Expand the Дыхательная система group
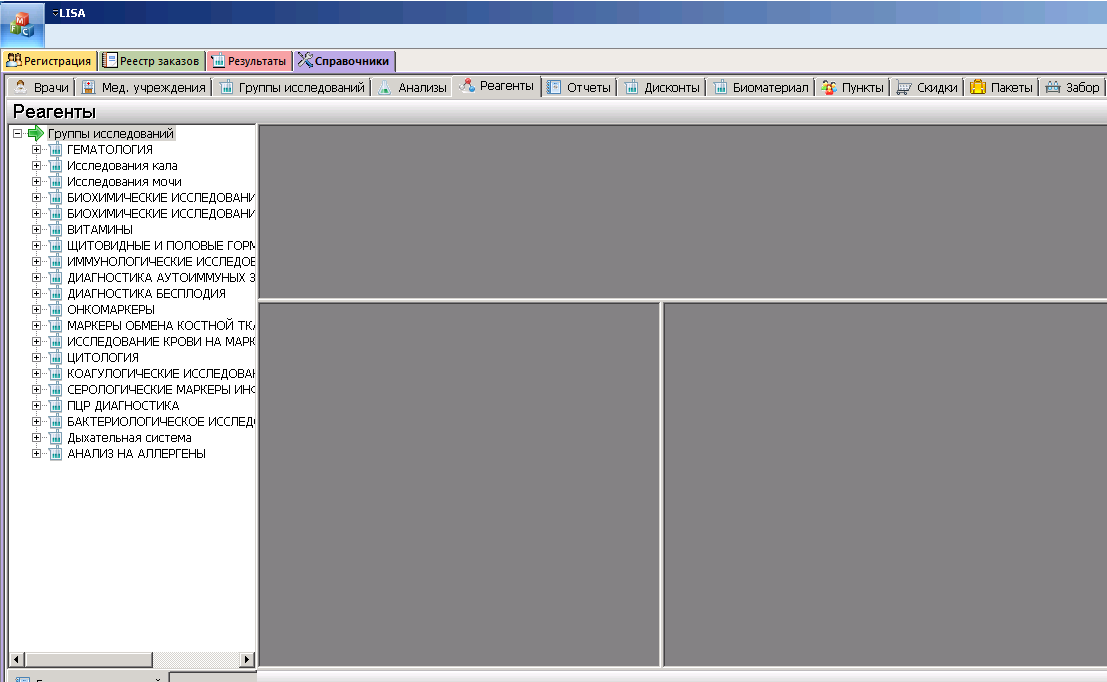The image size is (1107, 682). pyautogui.click(x=37, y=438)
